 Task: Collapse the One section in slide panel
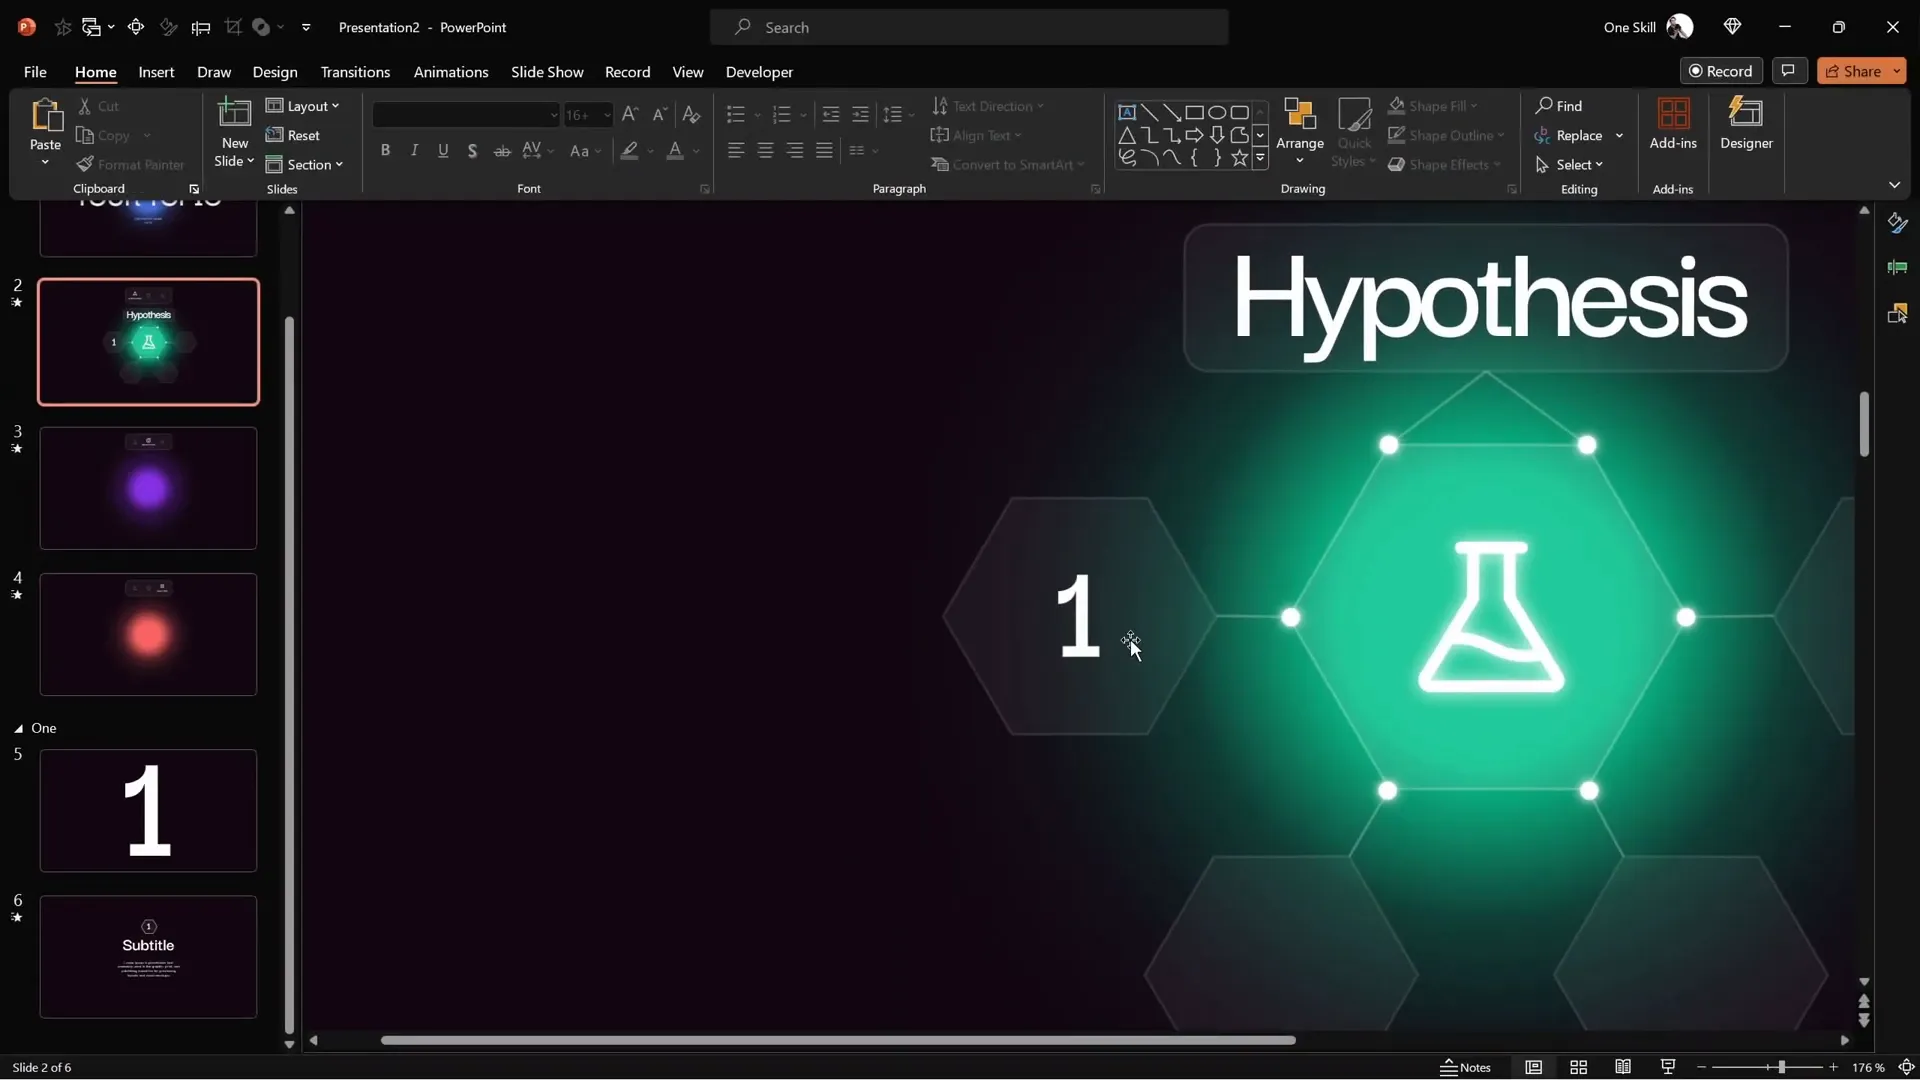click(x=18, y=729)
